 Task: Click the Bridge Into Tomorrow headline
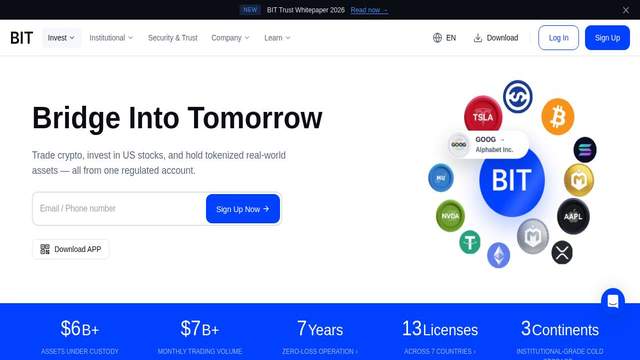point(177,118)
